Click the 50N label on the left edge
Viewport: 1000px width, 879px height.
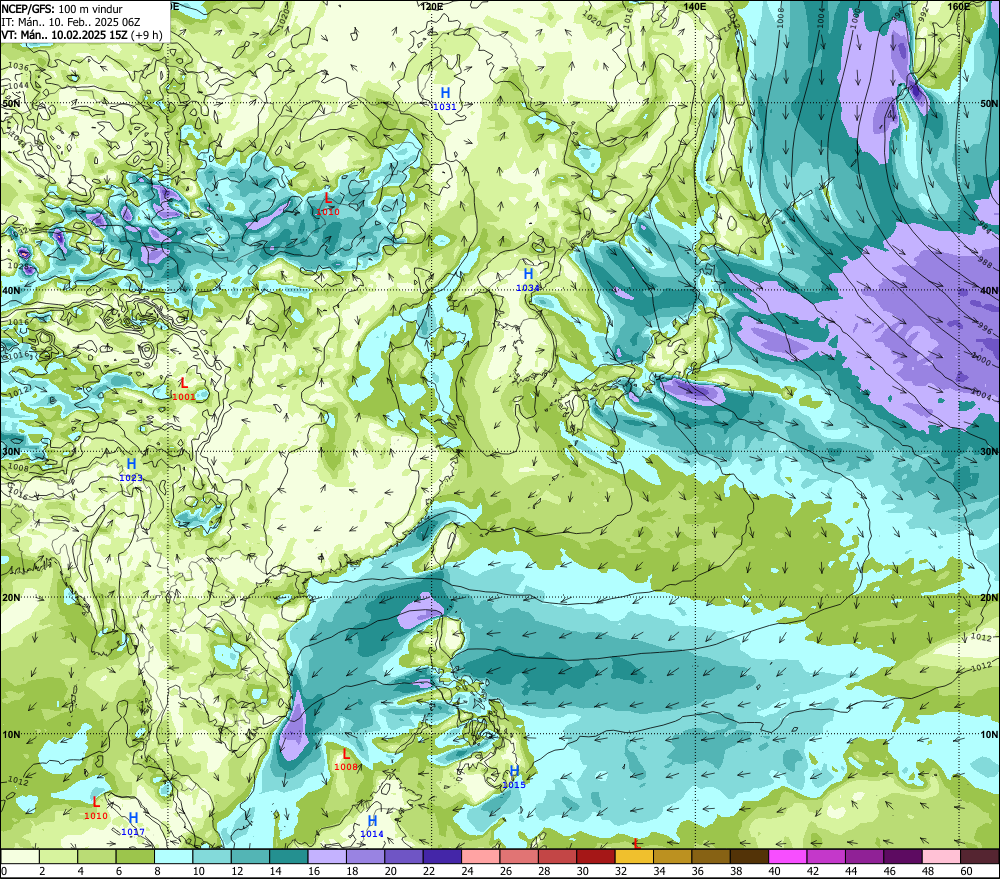(11, 103)
